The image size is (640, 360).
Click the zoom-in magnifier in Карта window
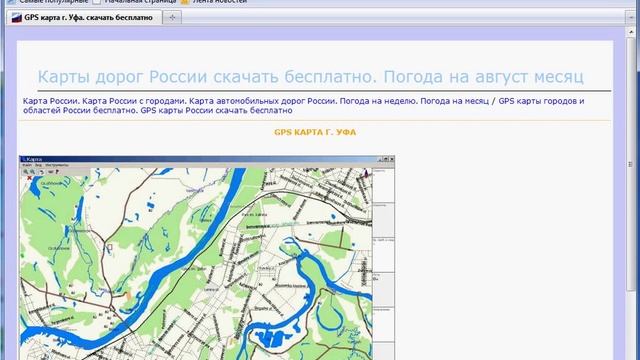tap(26, 172)
